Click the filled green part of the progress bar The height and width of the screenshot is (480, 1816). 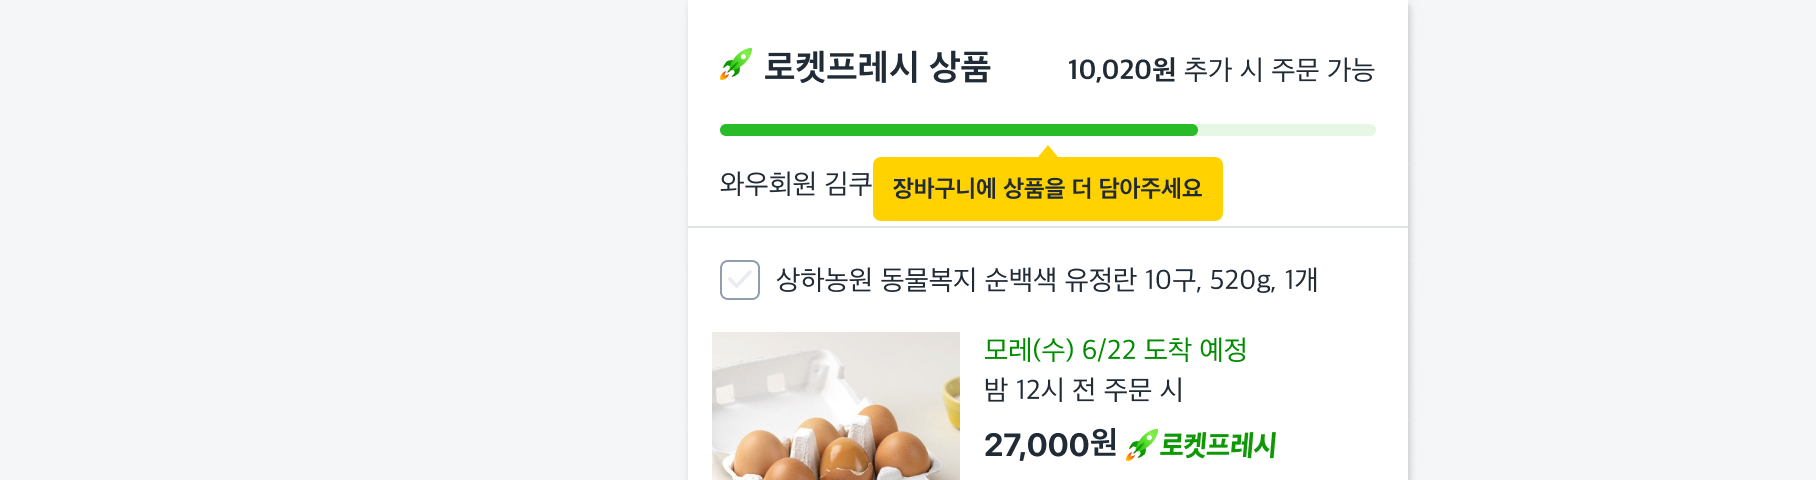(x=958, y=130)
